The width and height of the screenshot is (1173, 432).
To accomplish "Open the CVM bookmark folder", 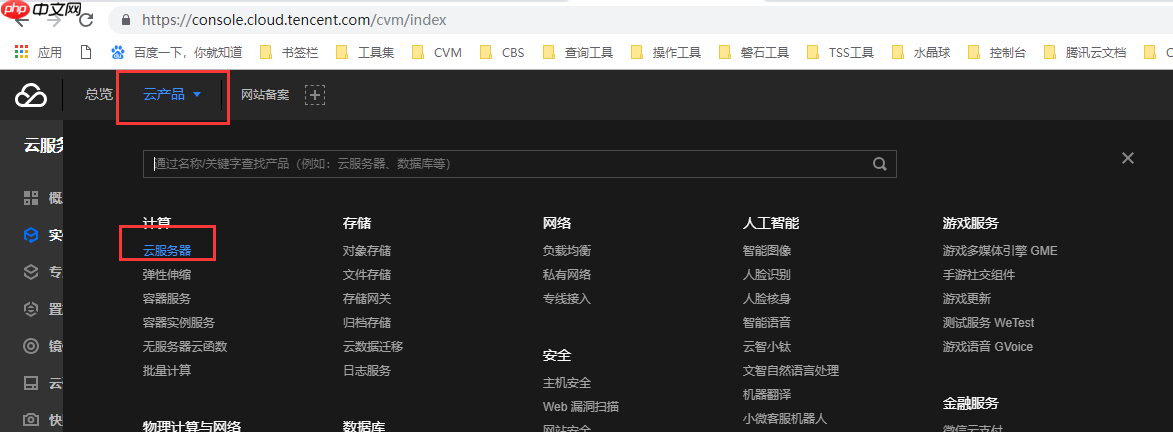I will 437,52.
